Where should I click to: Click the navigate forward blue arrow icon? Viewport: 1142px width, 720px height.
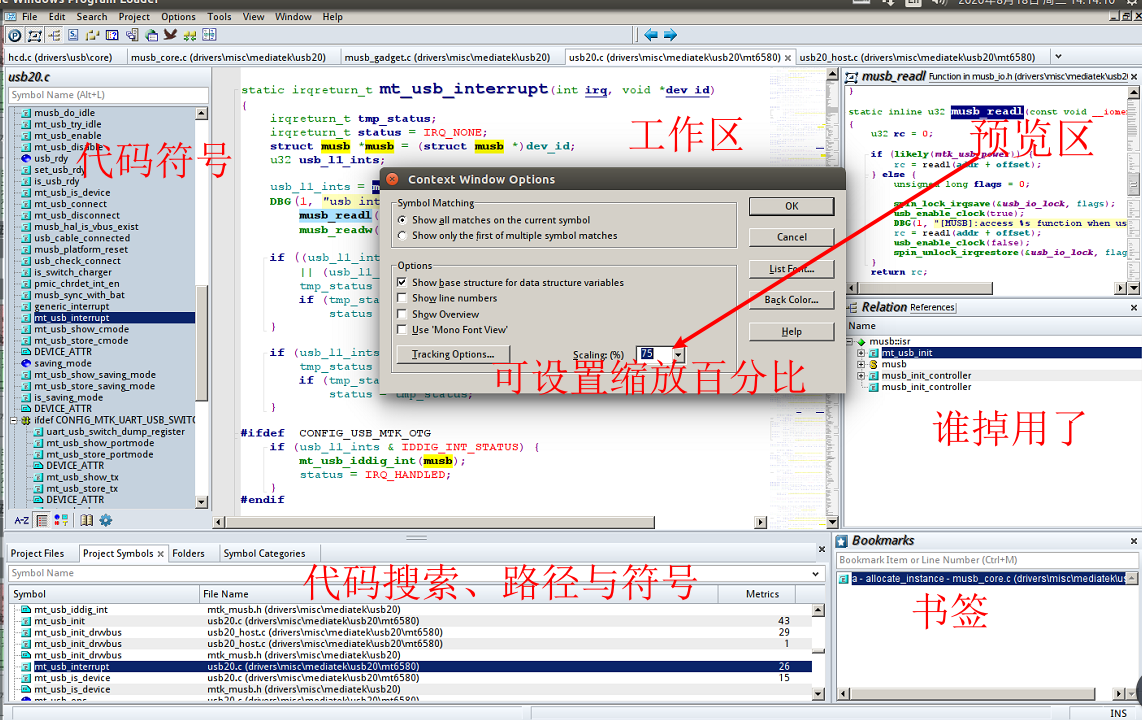(670, 35)
